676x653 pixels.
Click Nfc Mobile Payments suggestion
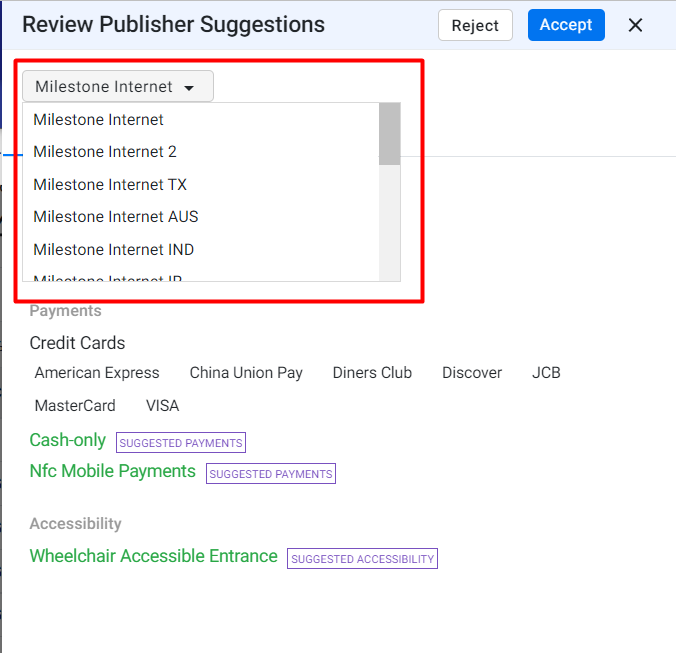tap(113, 471)
